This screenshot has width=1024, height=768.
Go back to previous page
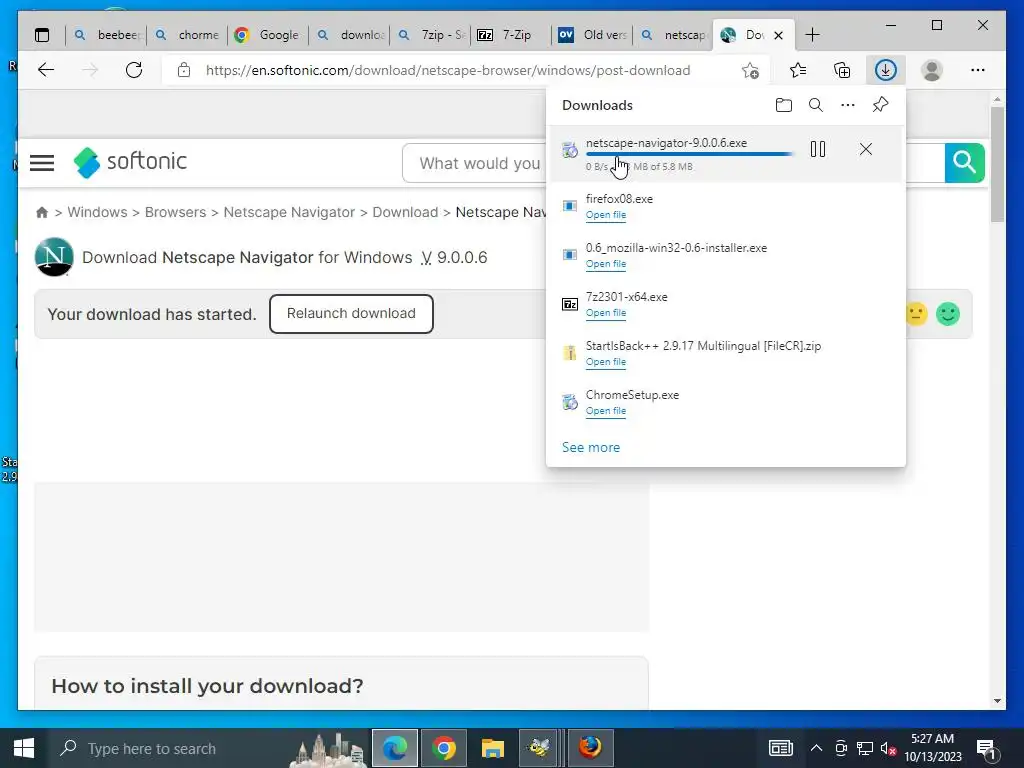pos(46,70)
